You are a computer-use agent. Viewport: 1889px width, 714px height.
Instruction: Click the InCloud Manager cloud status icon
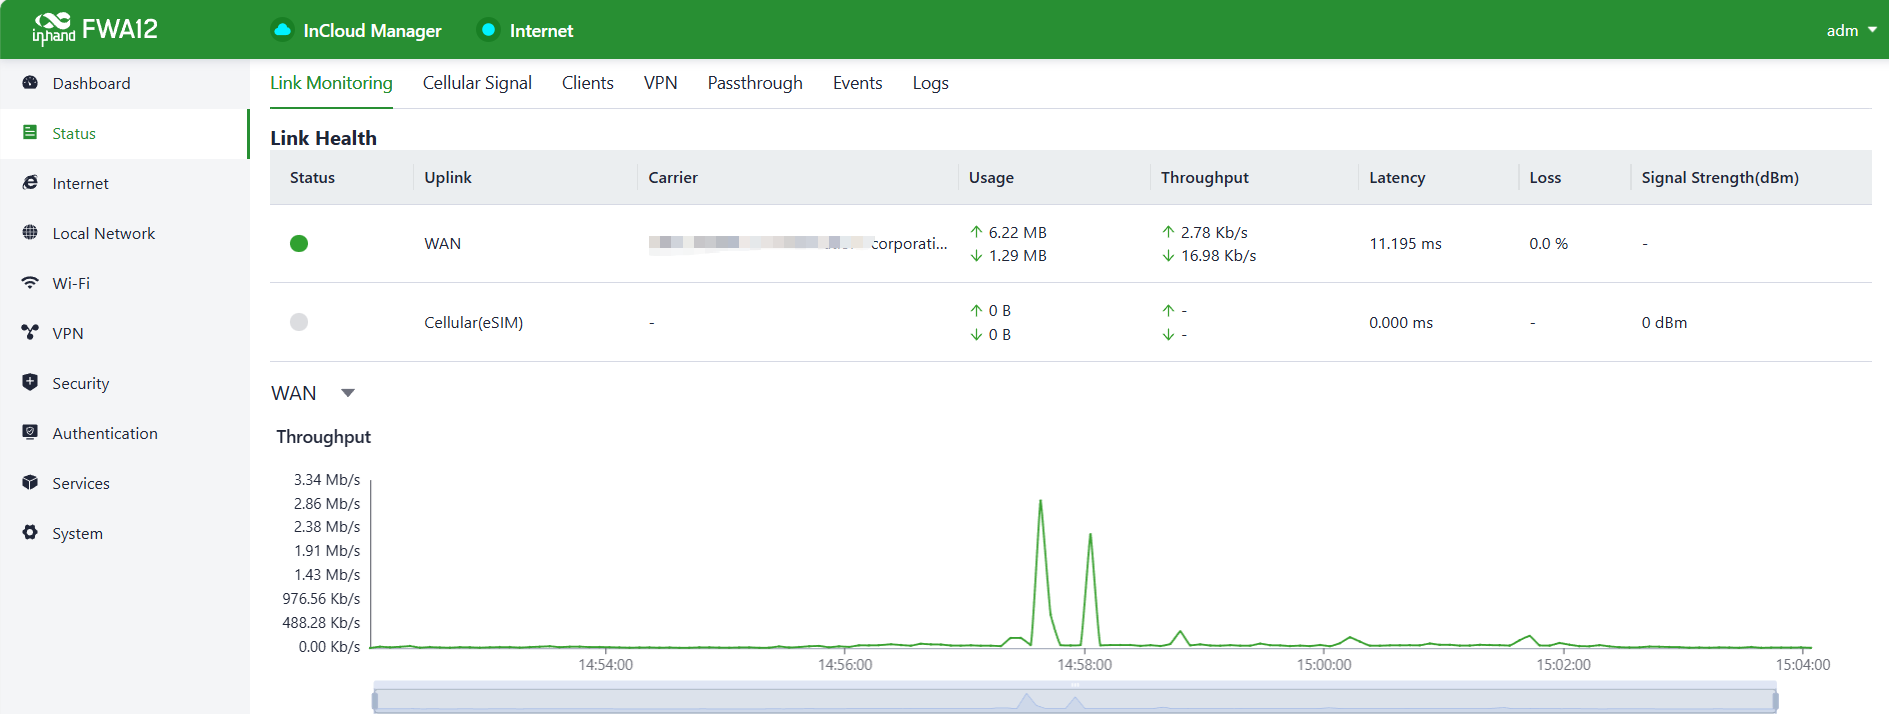coord(283,30)
